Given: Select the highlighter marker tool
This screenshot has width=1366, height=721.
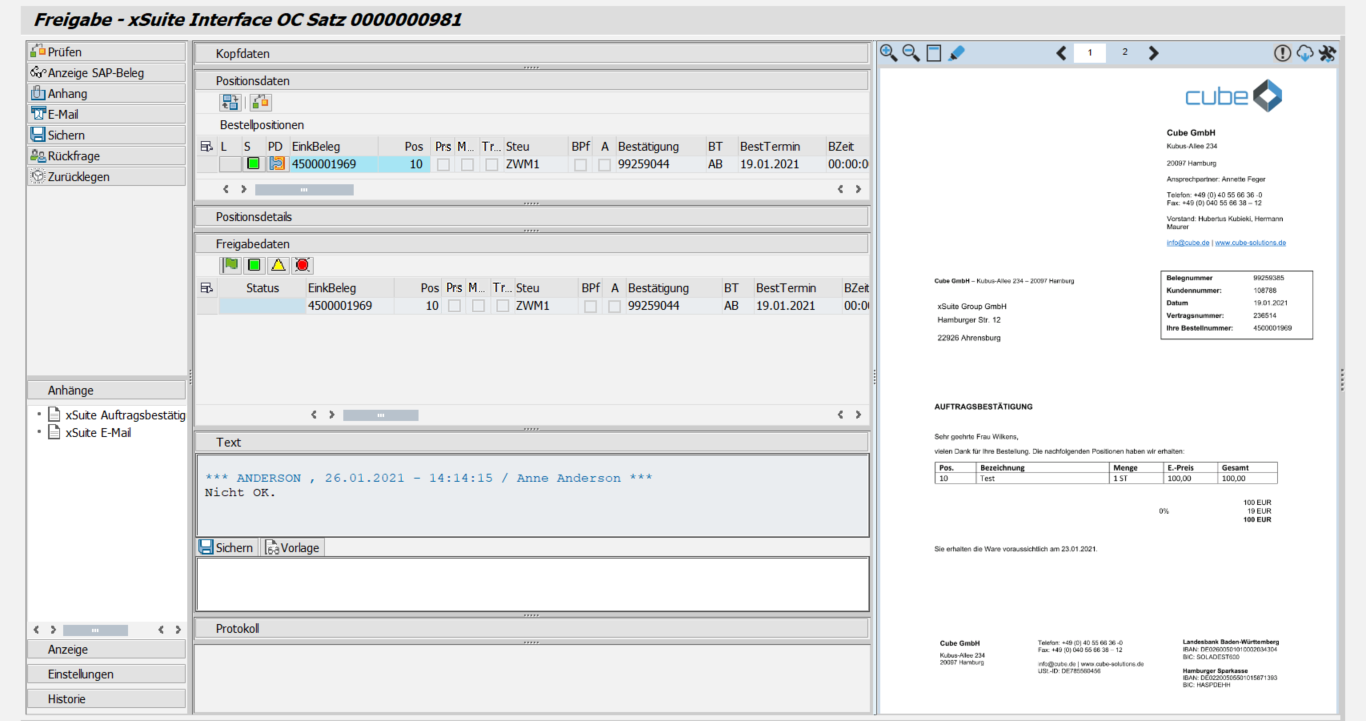Looking at the screenshot, I should tap(957, 53).
